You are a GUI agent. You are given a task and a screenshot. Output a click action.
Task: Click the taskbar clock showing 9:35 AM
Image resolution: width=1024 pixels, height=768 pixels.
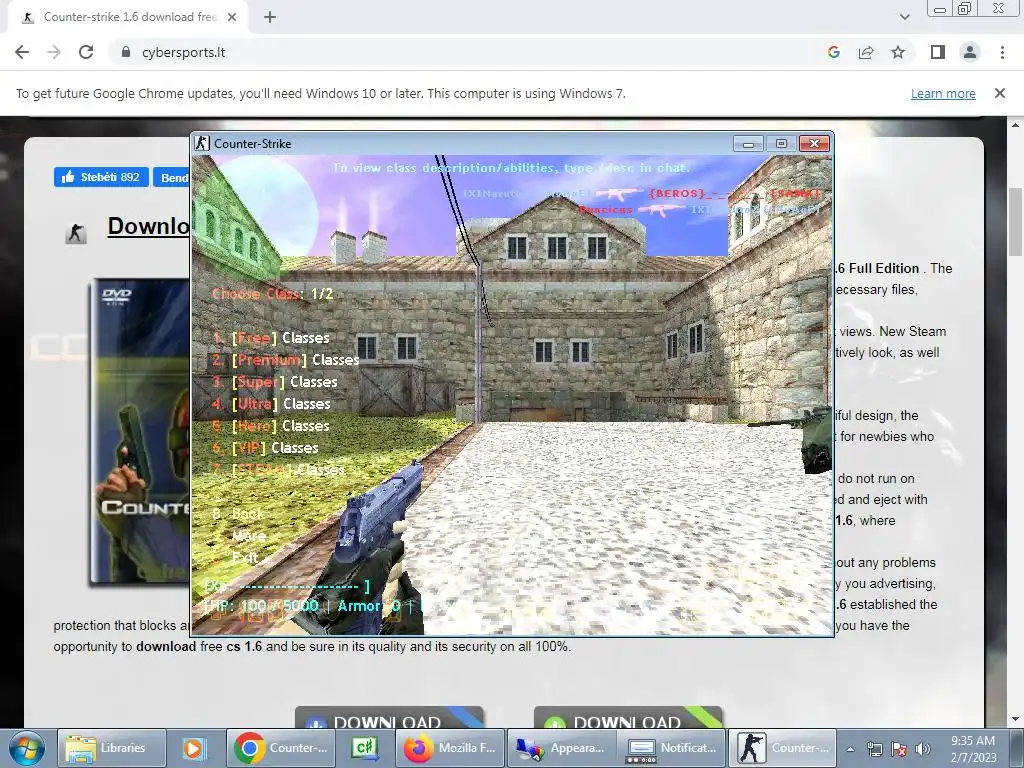973,749
